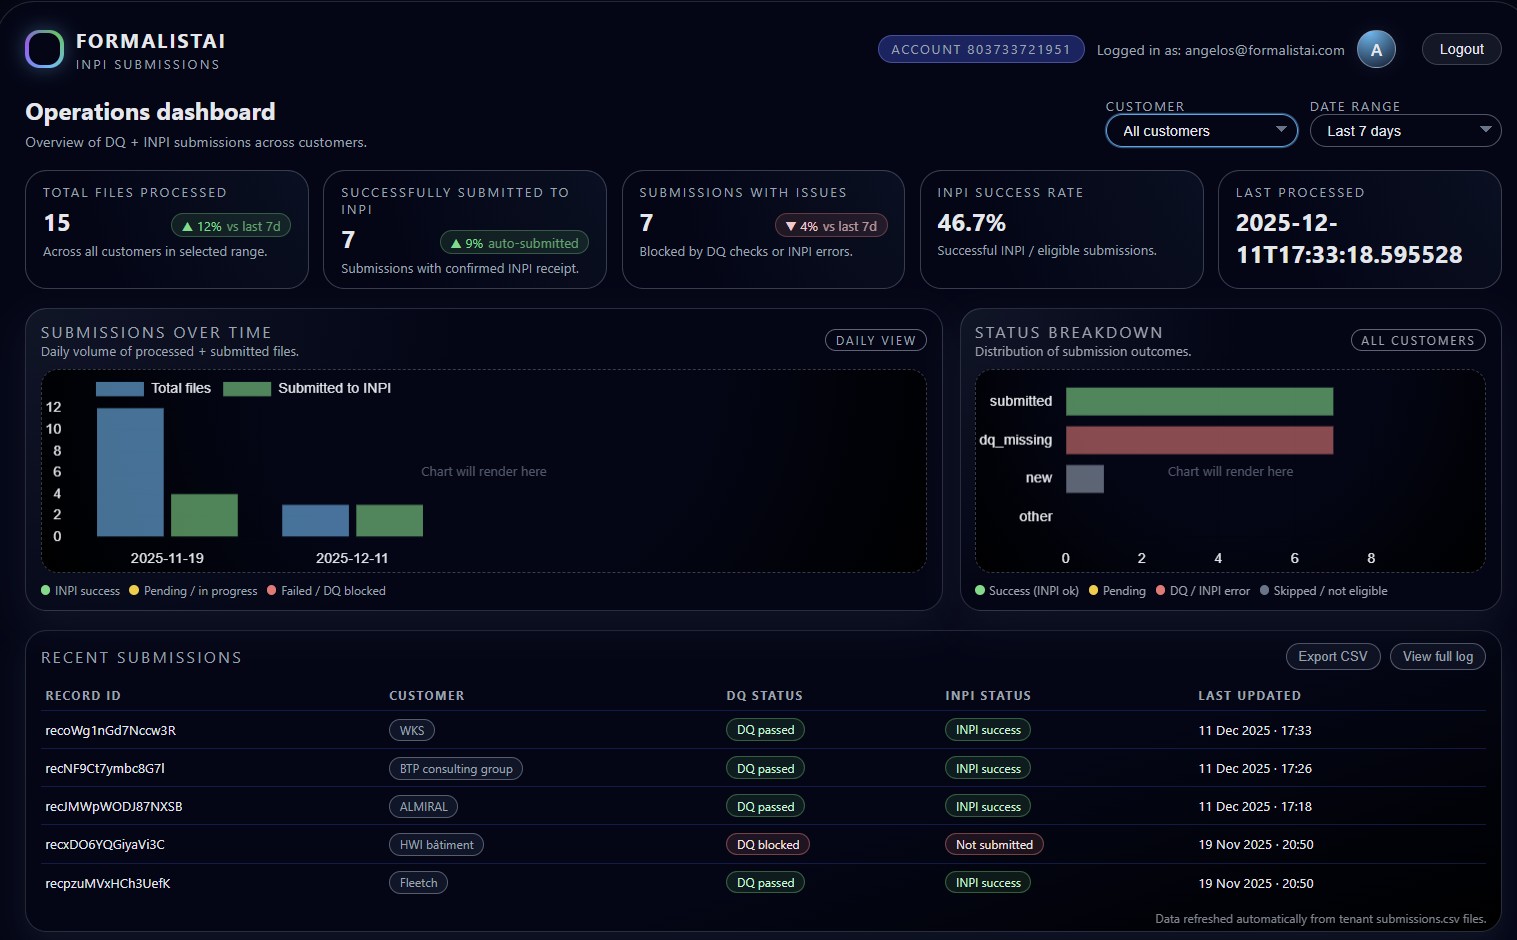Open the Last 7 days date range dropdown

click(x=1405, y=130)
